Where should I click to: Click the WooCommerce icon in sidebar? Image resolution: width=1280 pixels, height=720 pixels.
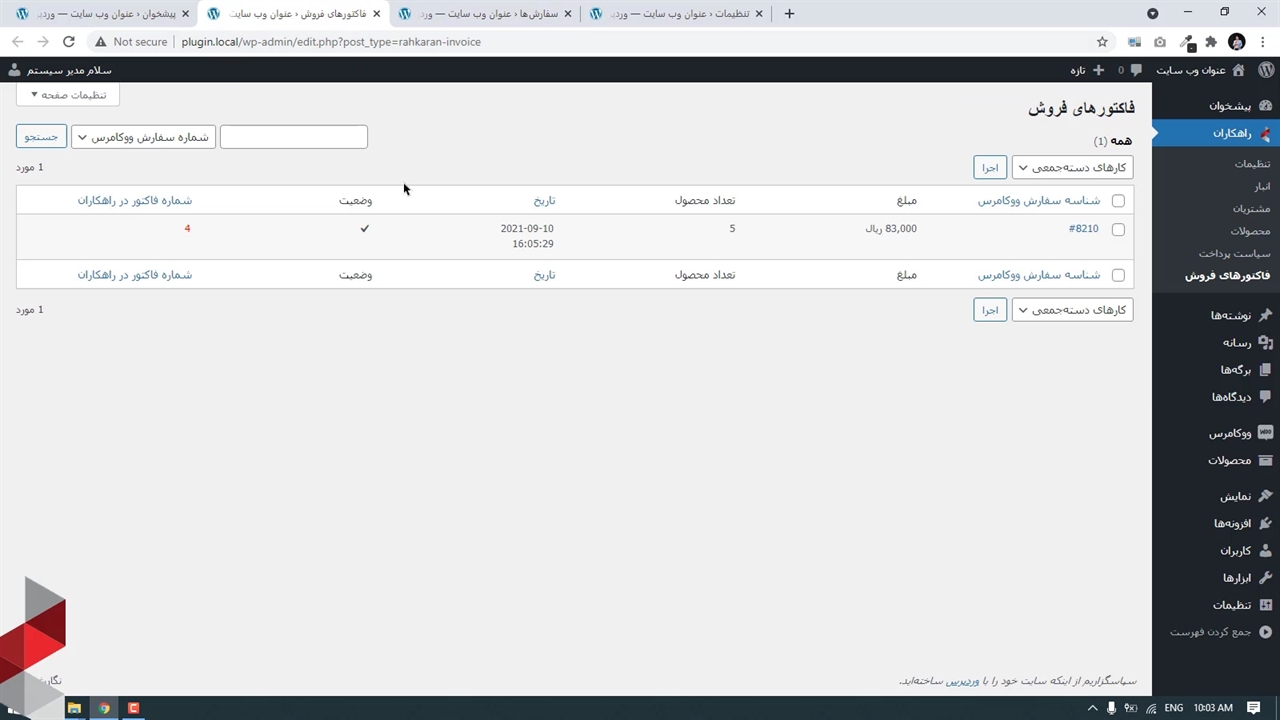pyautogui.click(x=1265, y=433)
